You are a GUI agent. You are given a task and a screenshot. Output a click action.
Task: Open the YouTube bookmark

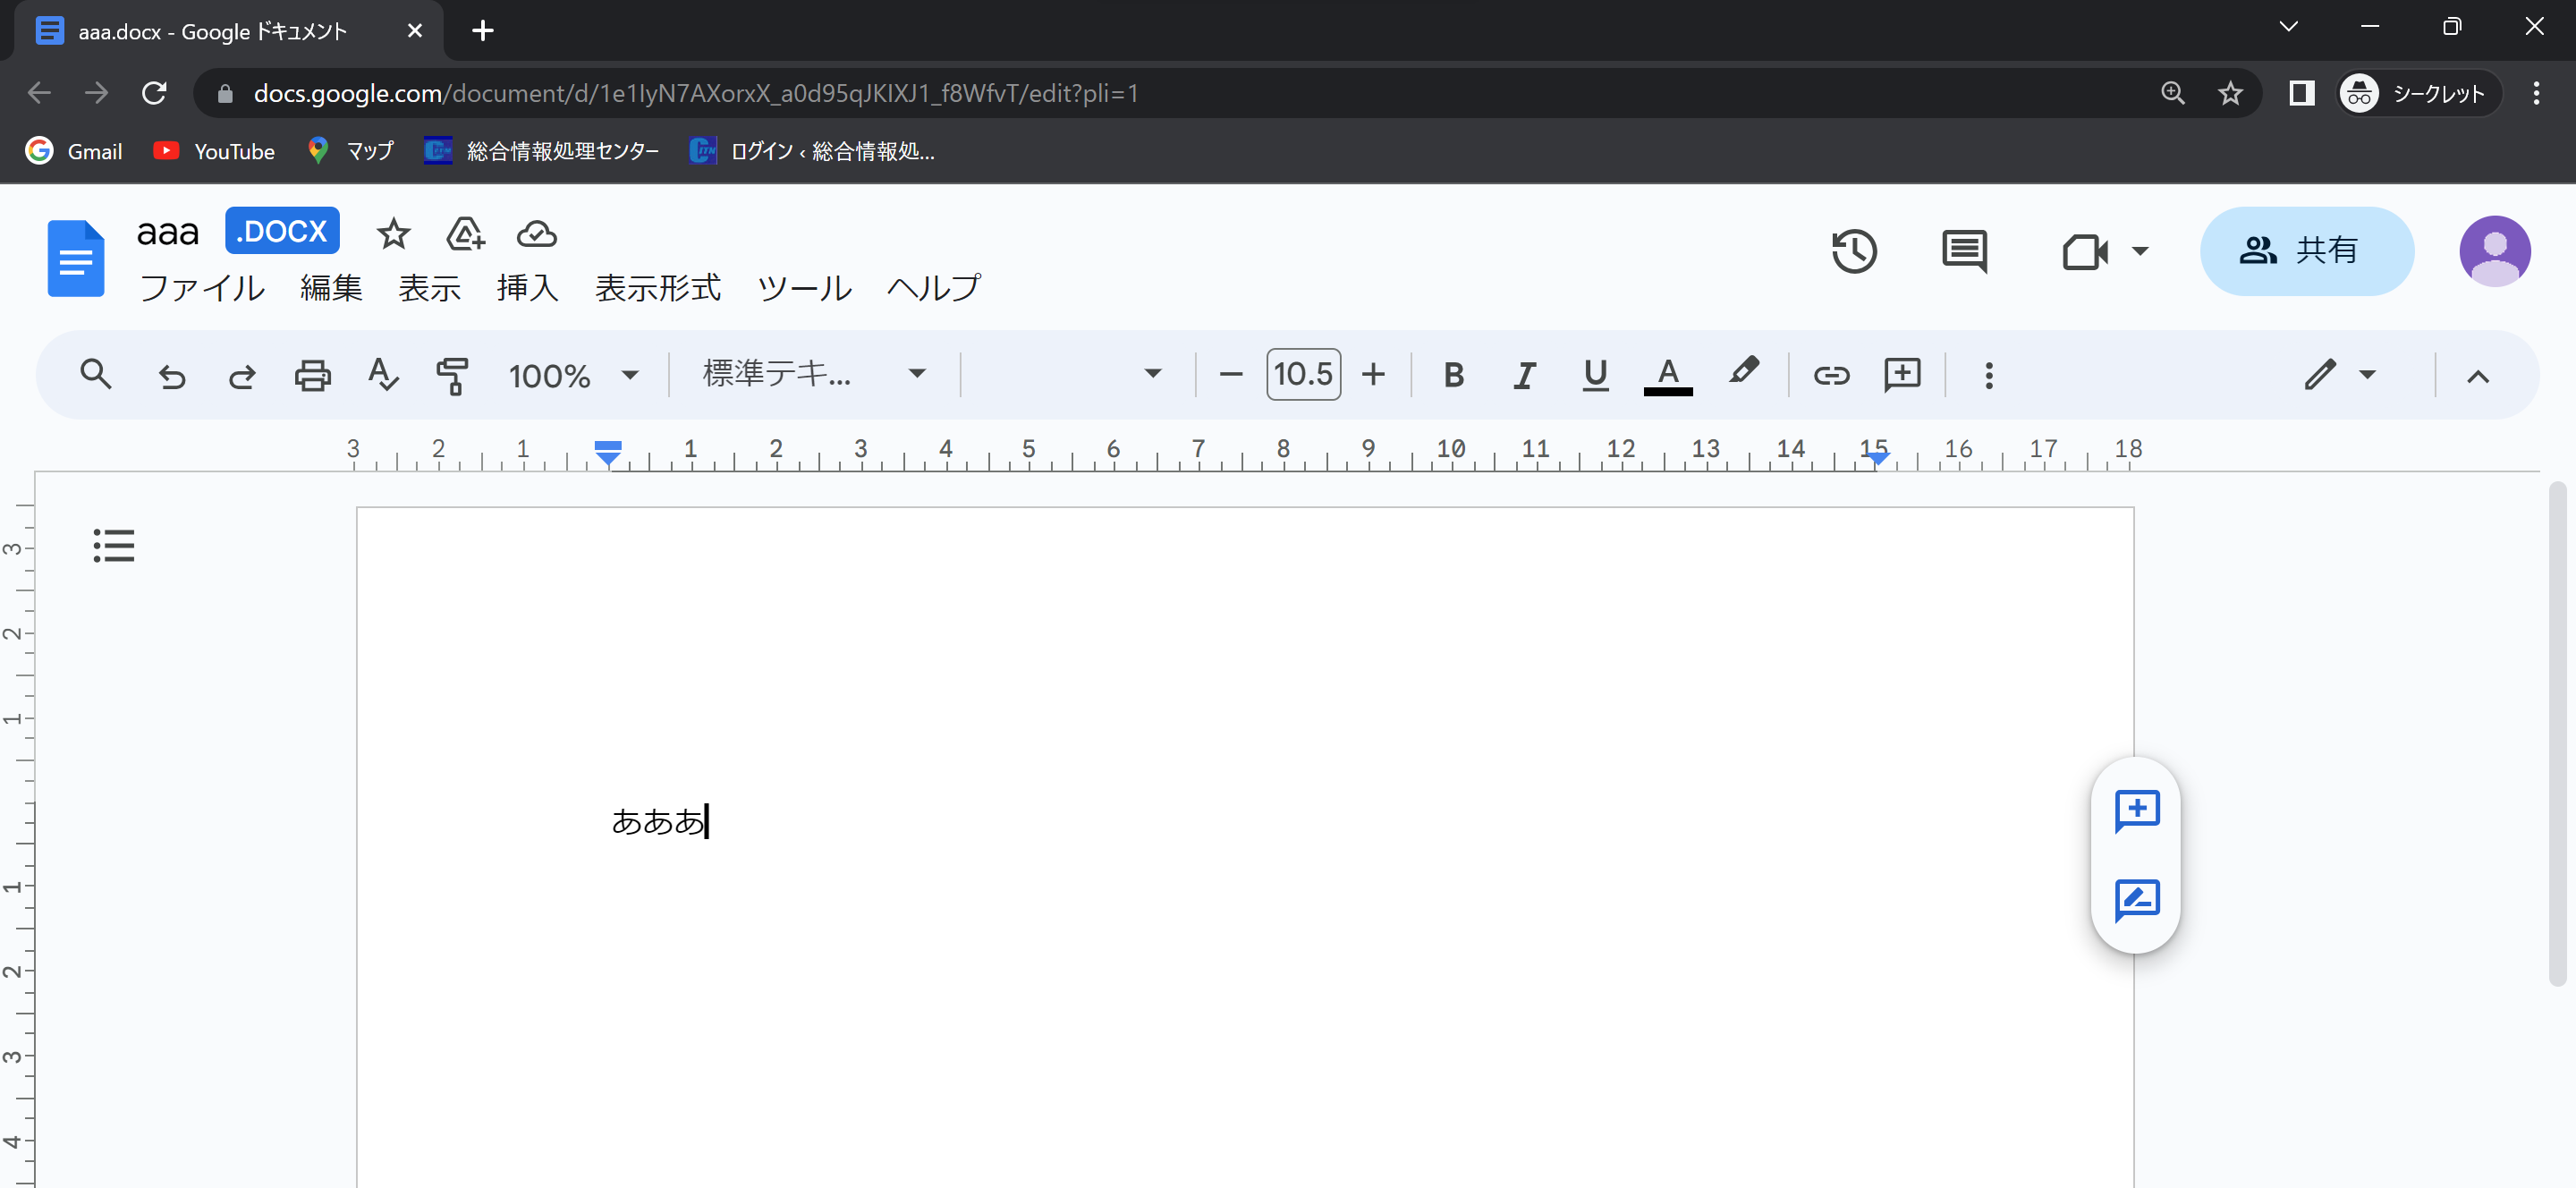pos(214,151)
